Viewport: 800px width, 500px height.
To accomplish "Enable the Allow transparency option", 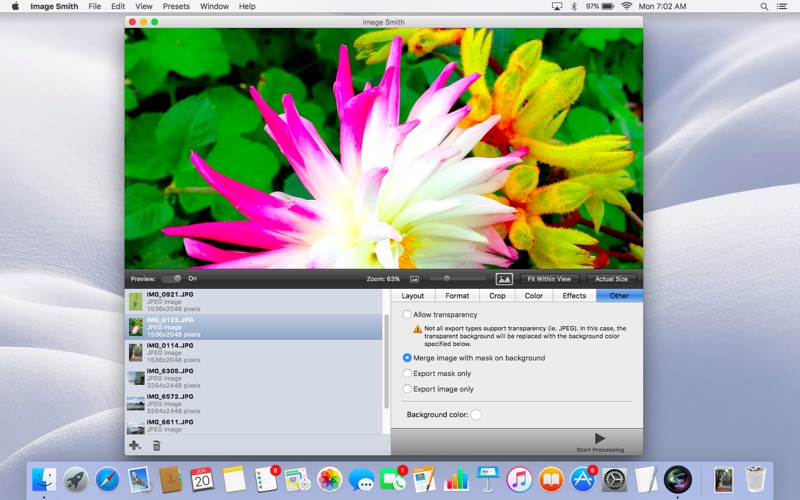I will pos(407,314).
